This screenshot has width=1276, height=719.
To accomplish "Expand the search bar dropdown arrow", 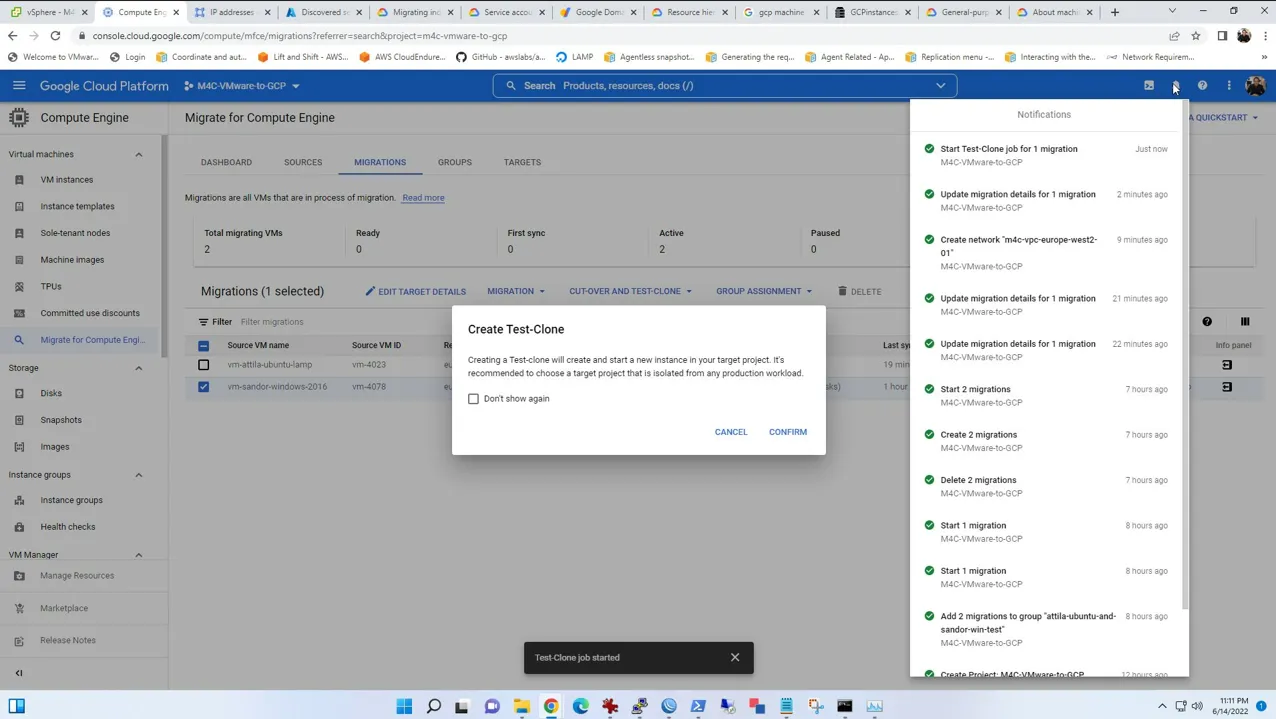I will (941, 86).
